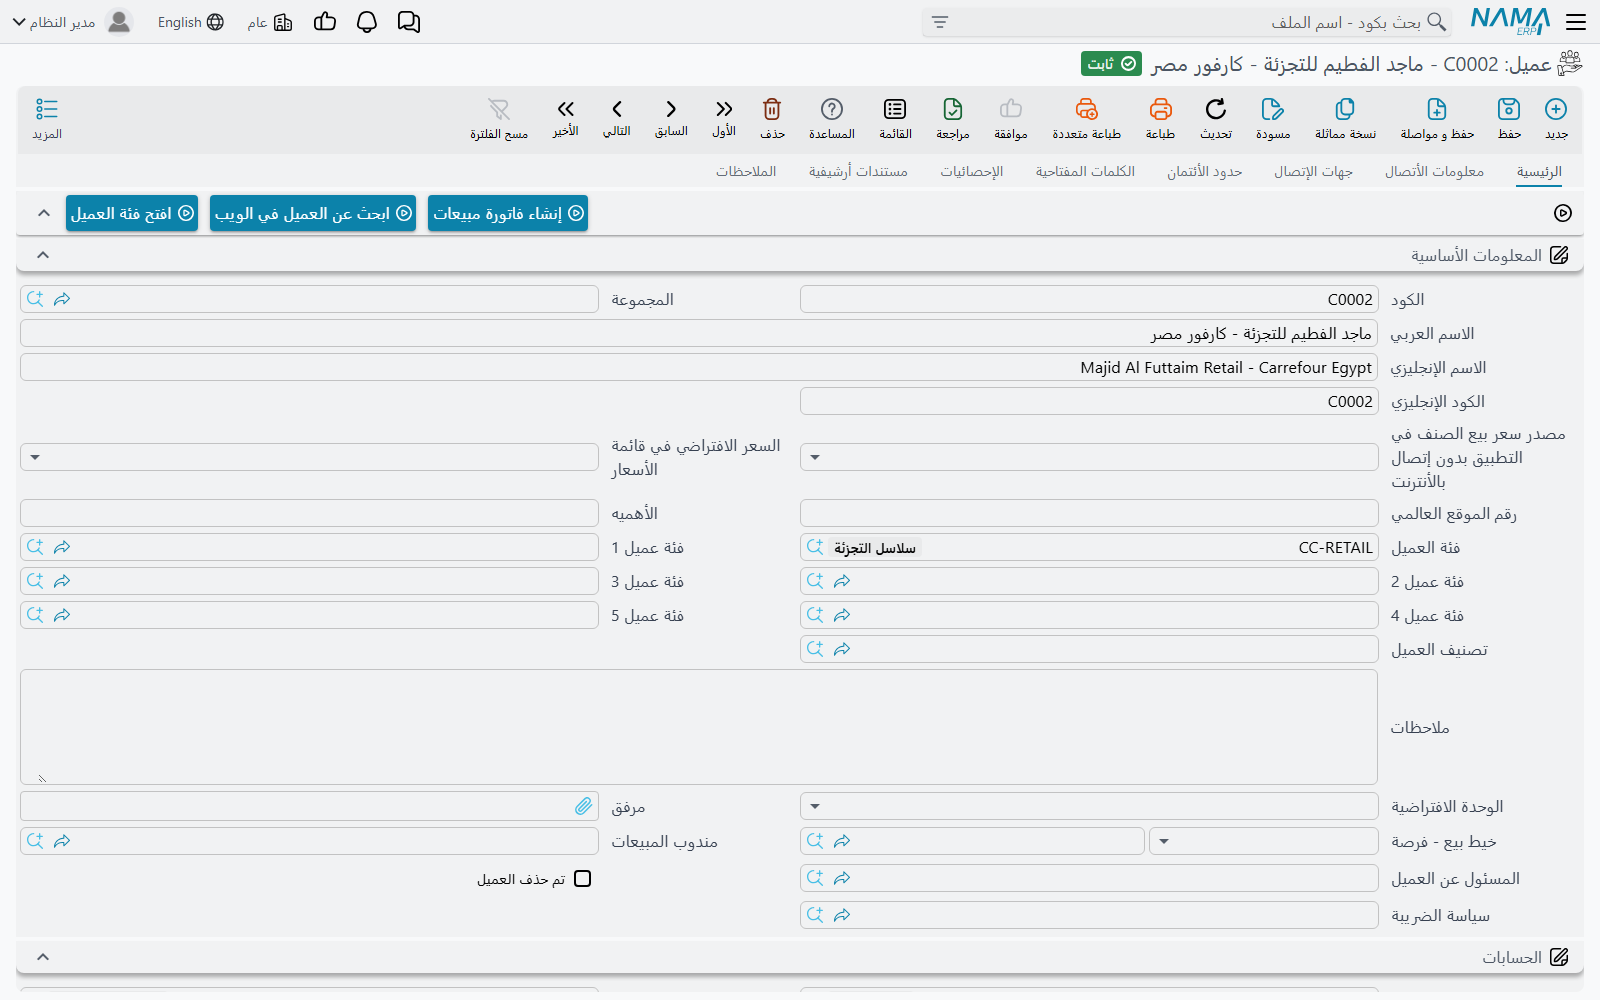
Task: Click the نسخة مماثلة (Duplicate) icon
Action: pos(1345,109)
